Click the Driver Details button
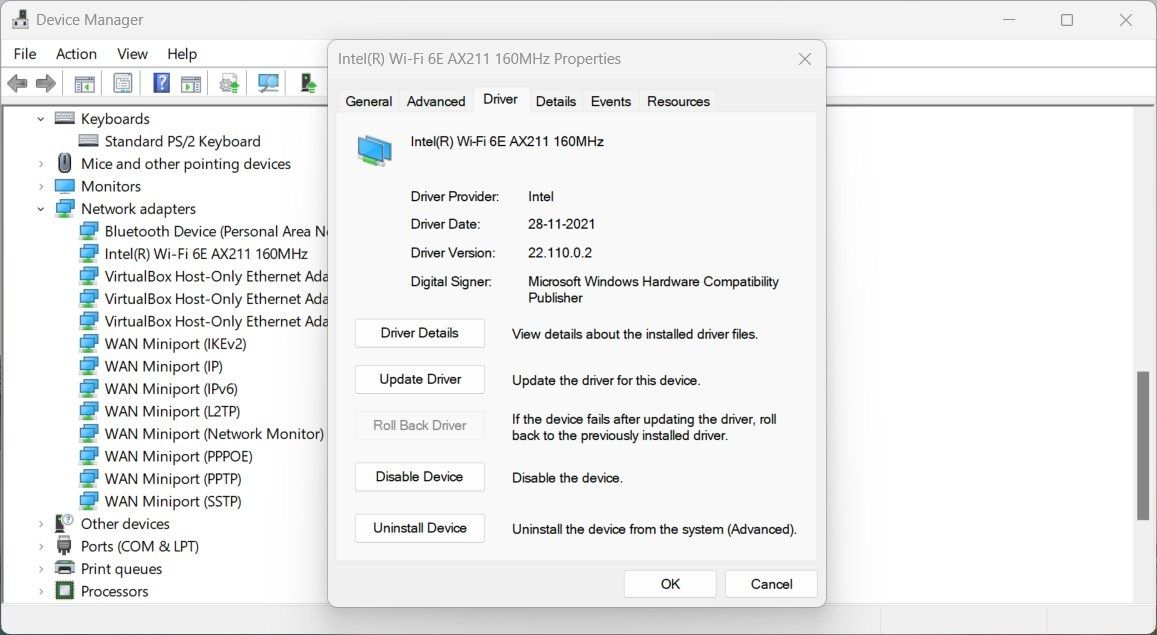The width and height of the screenshot is (1157, 635). (419, 333)
